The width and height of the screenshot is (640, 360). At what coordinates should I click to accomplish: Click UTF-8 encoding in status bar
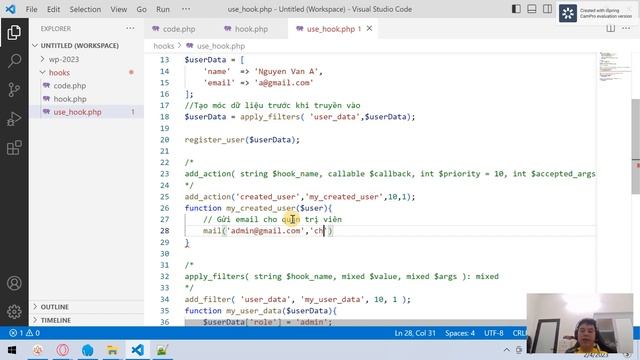pos(493,333)
